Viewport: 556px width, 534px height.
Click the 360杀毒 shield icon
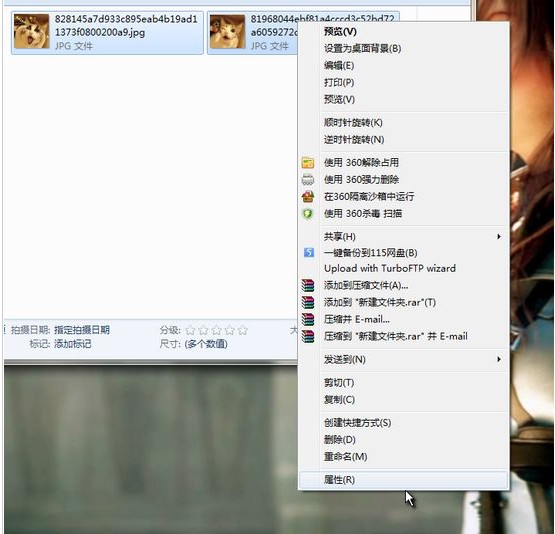308,213
